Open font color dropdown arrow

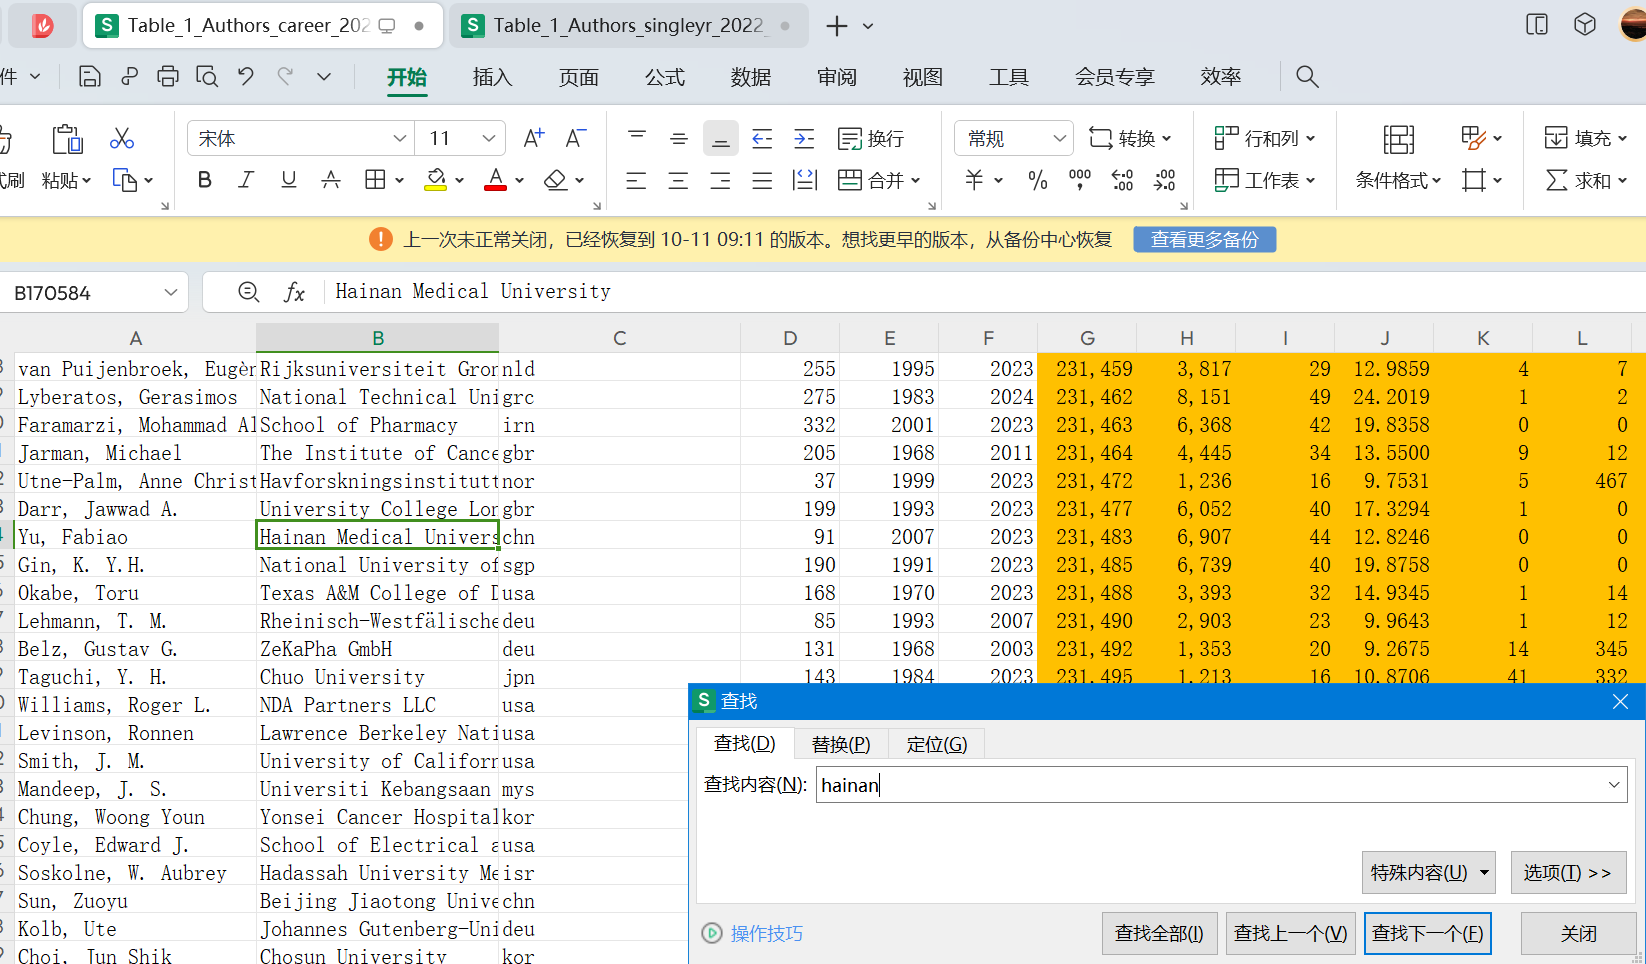(x=520, y=181)
